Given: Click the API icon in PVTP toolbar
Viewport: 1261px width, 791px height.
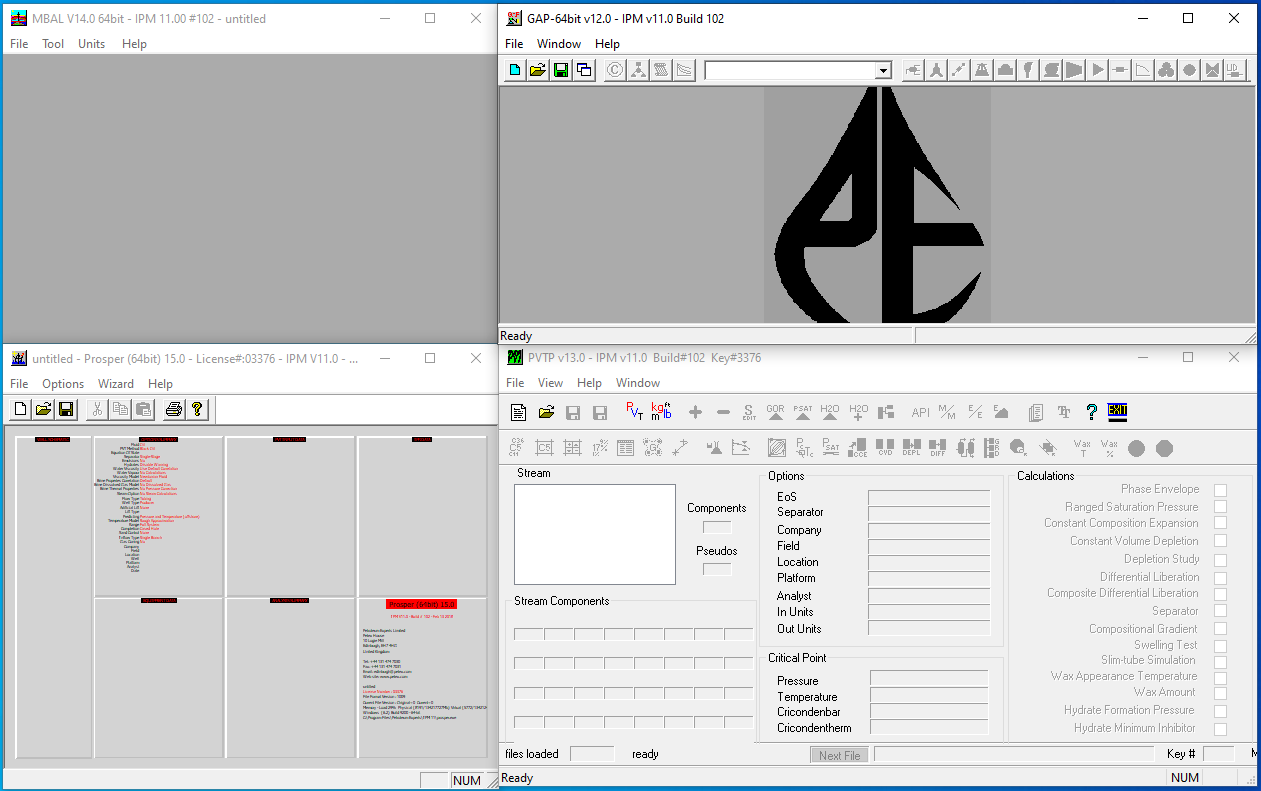Looking at the screenshot, I should tap(921, 412).
